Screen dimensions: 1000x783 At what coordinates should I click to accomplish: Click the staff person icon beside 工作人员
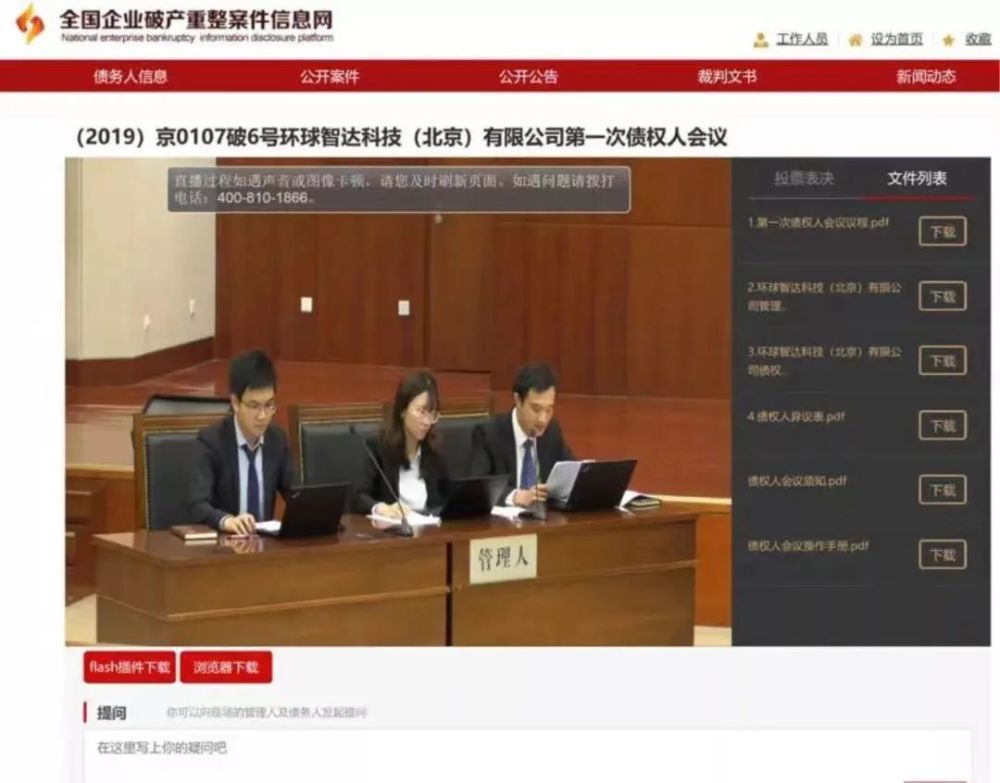(760, 40)
